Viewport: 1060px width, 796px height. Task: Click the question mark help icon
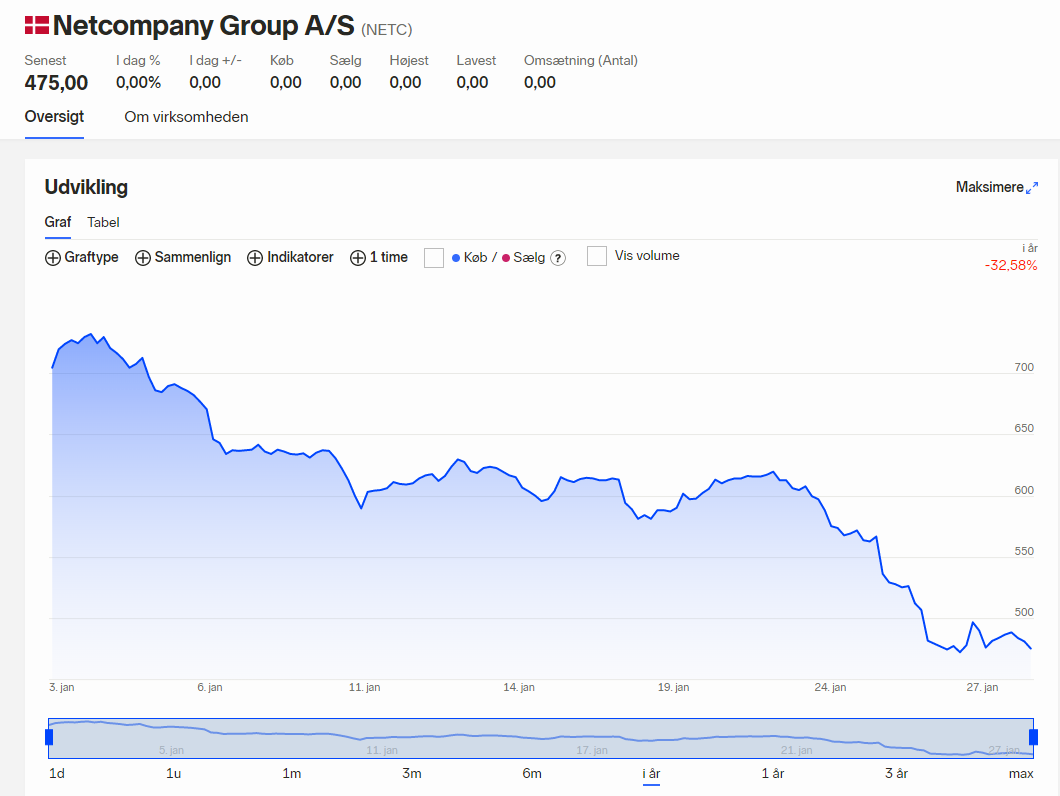[x=558, y=258]
